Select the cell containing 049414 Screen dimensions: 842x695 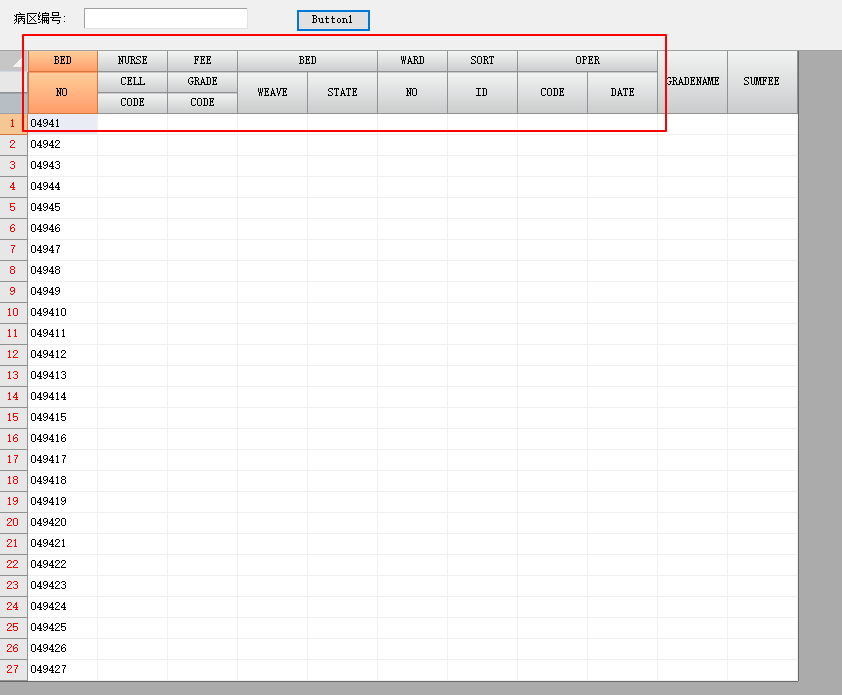(62, 396)
